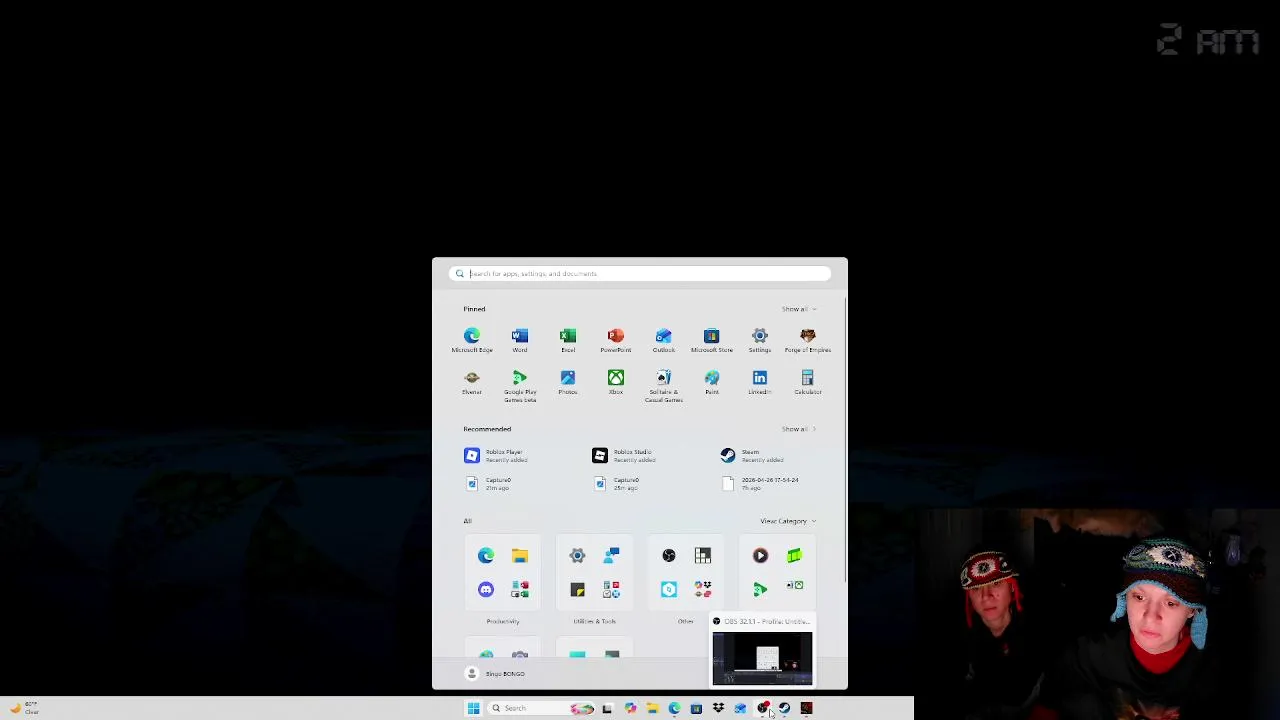Open the pinned Photos app
Image resolution: width=1280 pixels, height=720 pixels.
(568, 382)
